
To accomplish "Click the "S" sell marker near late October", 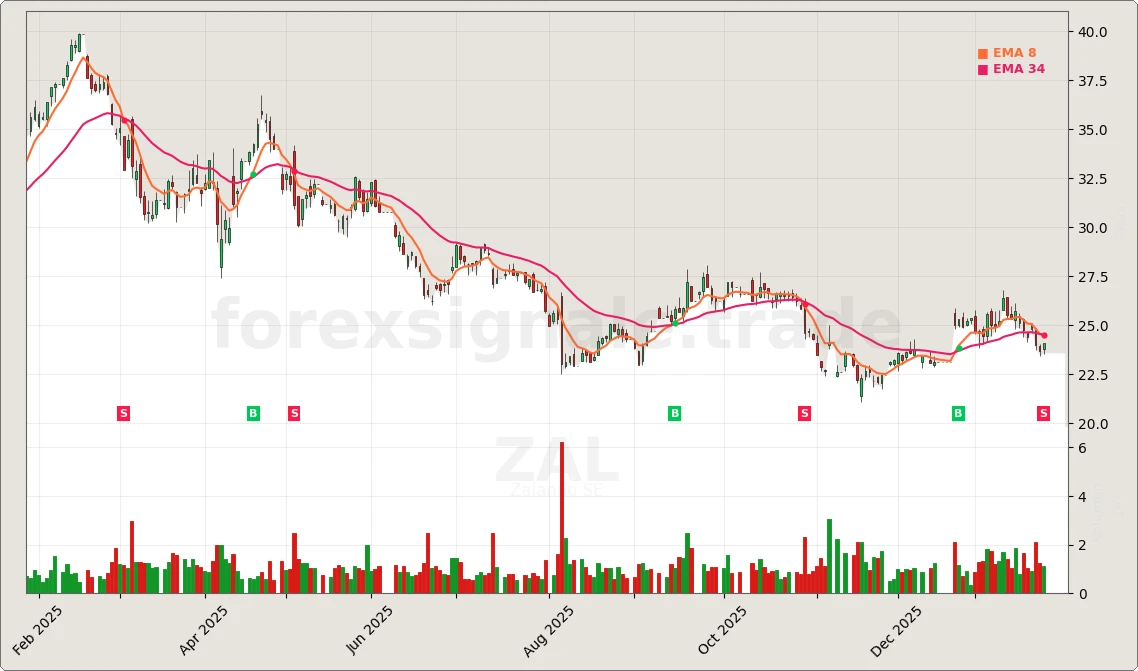I will point(804,412).
